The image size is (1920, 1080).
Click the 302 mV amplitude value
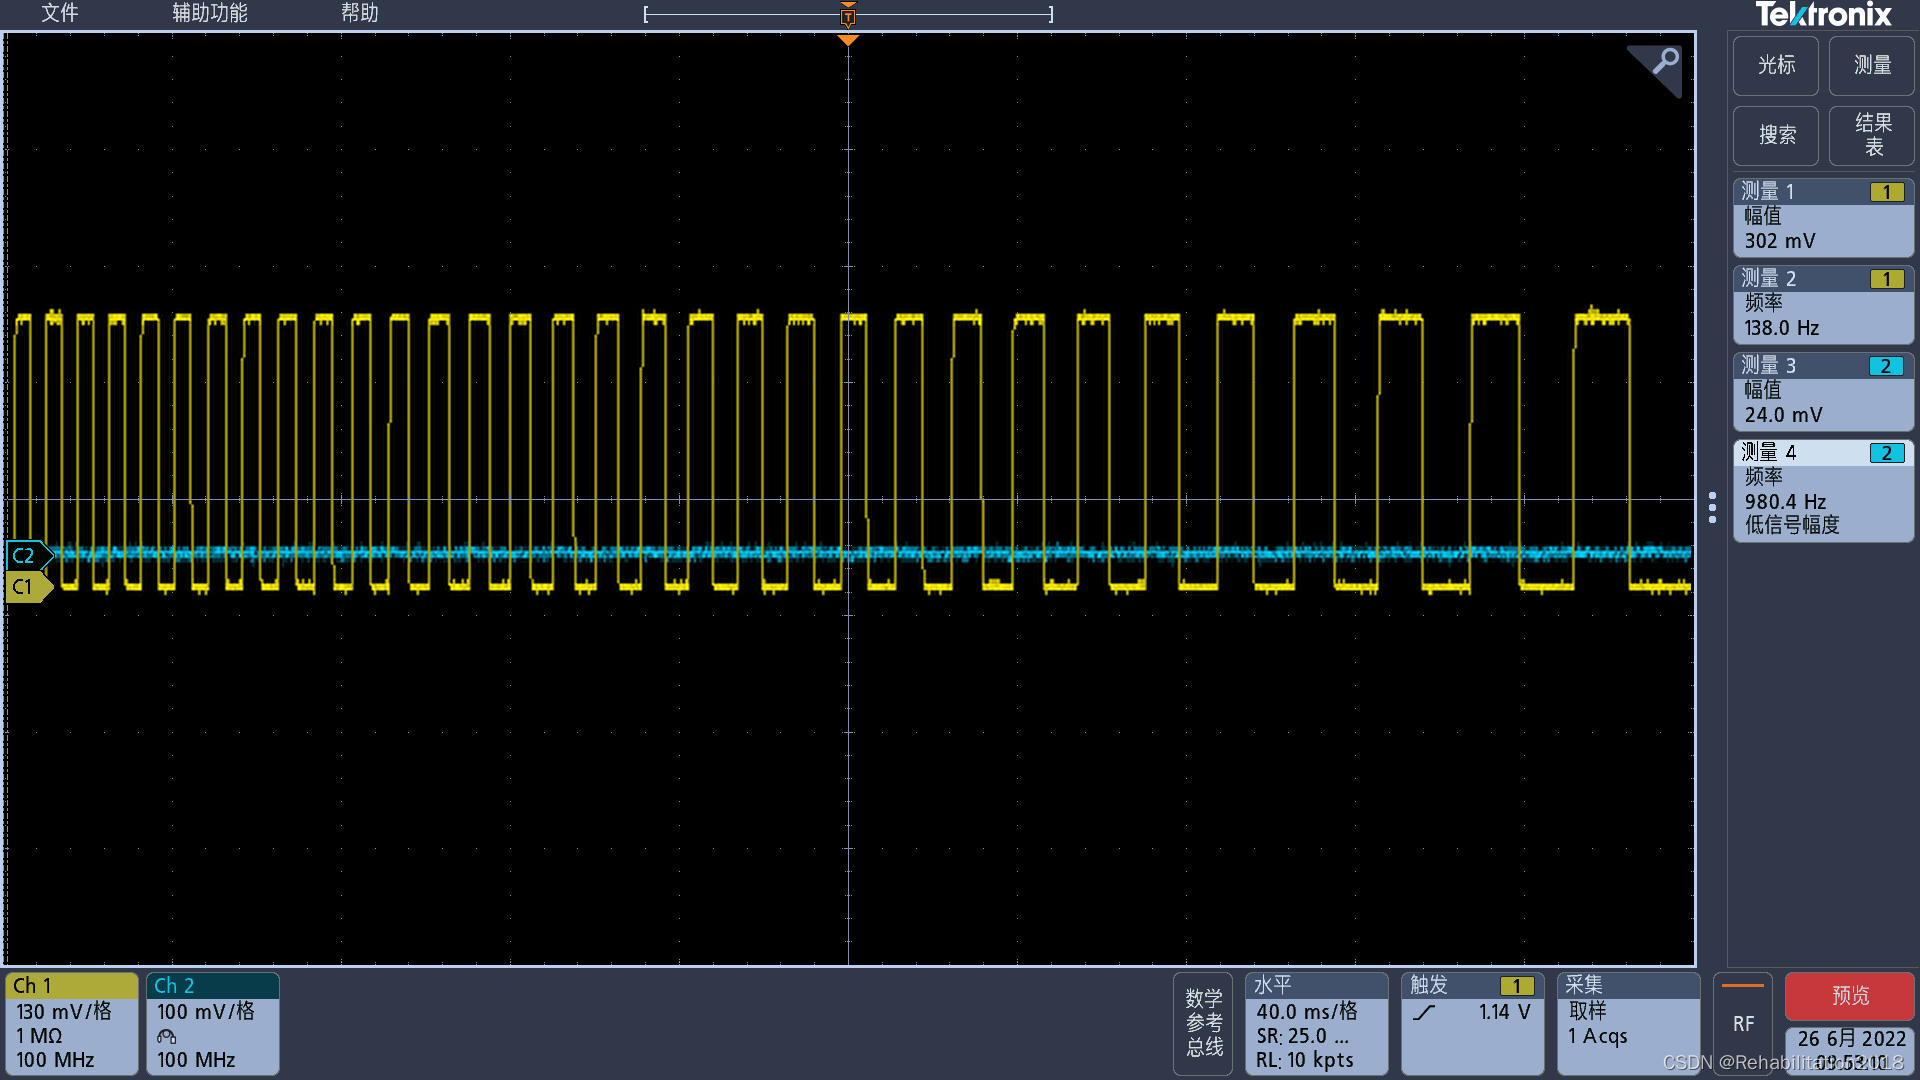[1779, 241]
